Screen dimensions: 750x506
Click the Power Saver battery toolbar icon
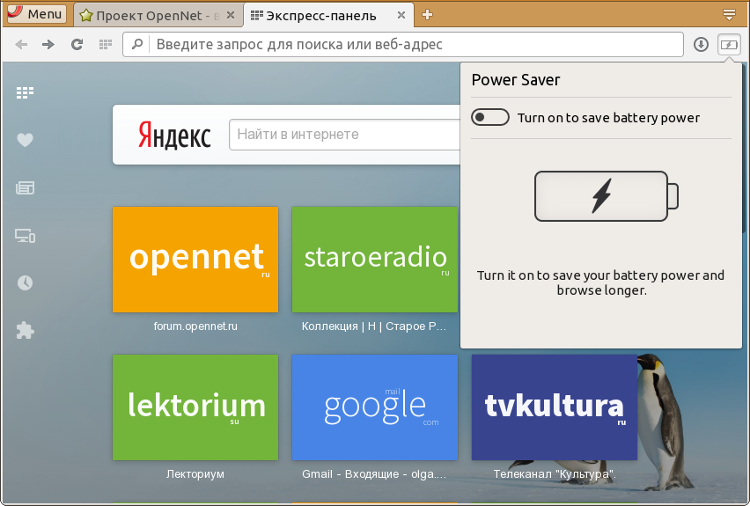(x=729, y=44)
